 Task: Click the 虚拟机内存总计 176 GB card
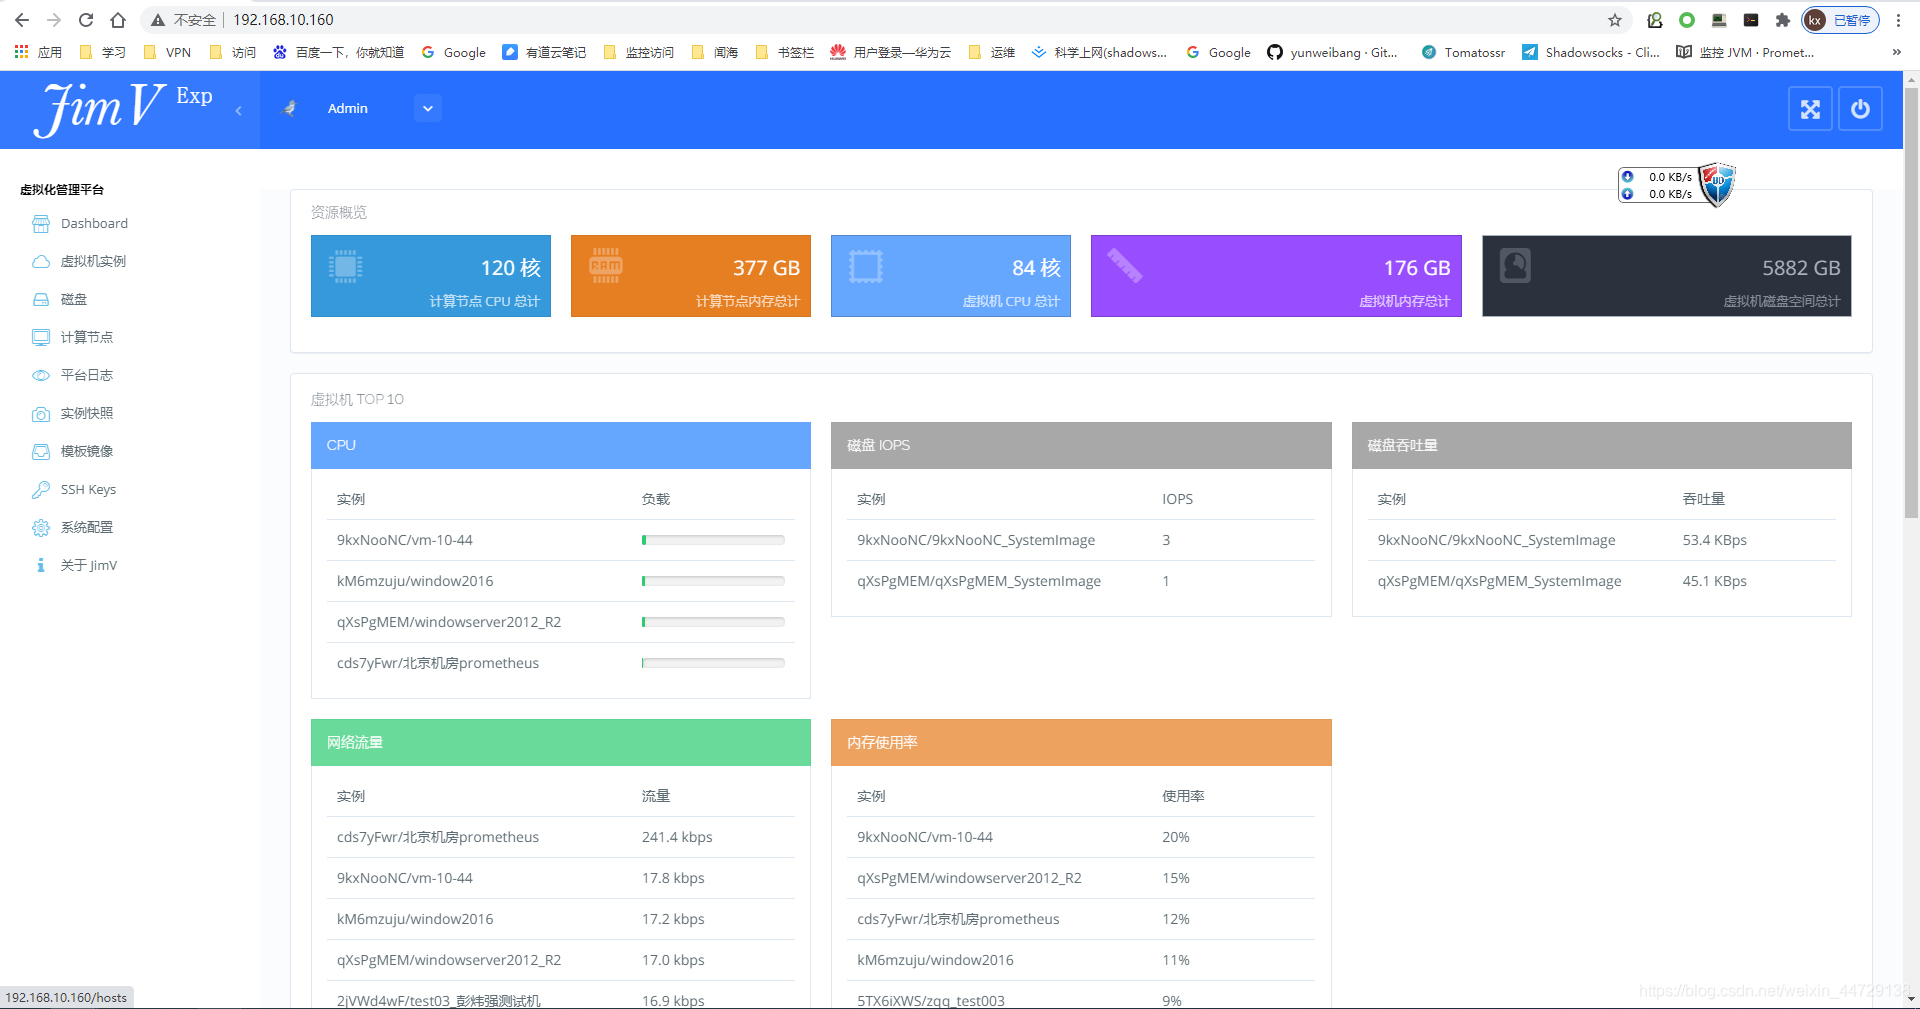(1276, 276)
